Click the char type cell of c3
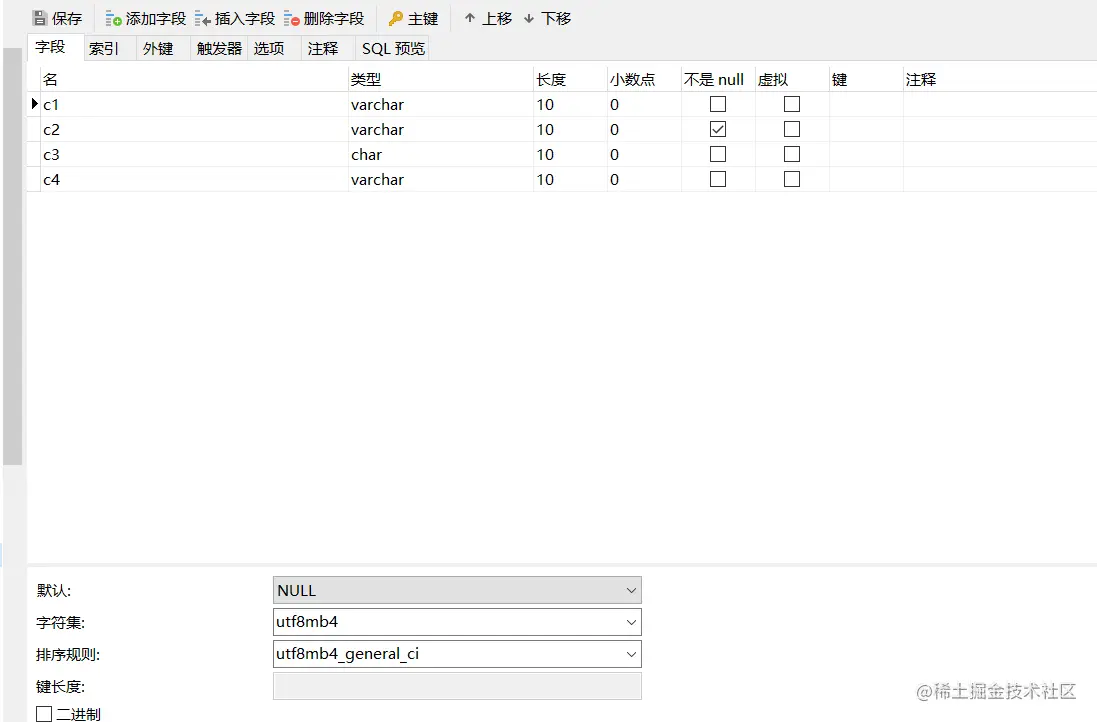 pyautogui.click(x=441, y=154)
